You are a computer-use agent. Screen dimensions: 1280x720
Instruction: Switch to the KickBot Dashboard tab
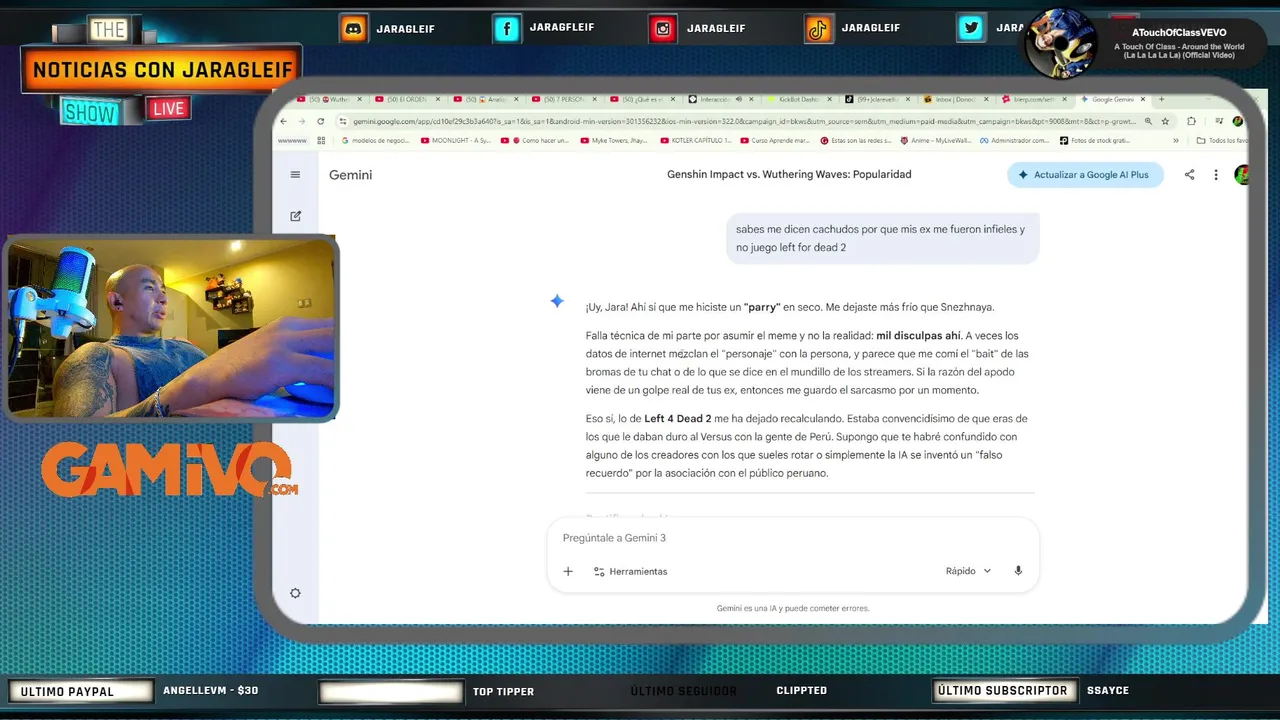click(797, 100)
